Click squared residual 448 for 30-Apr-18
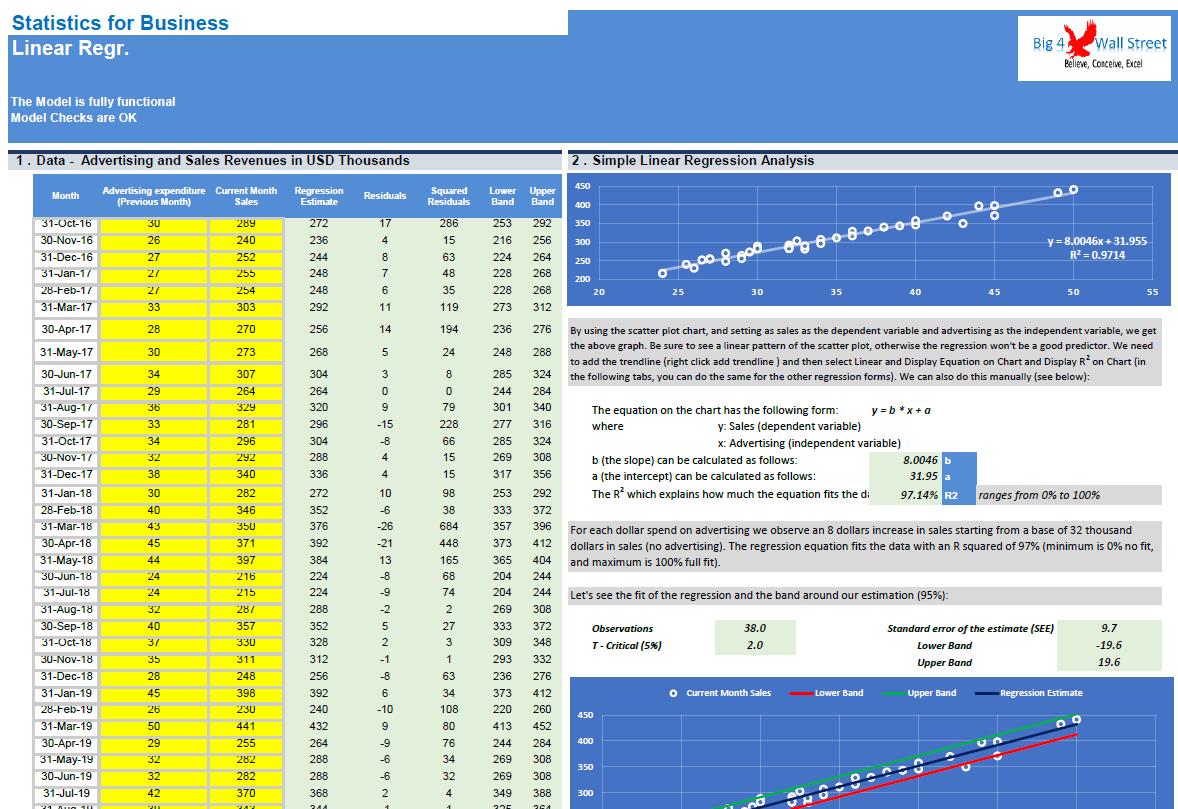Viewport: 1178px width, 809px height. click(x=449, y=543)
